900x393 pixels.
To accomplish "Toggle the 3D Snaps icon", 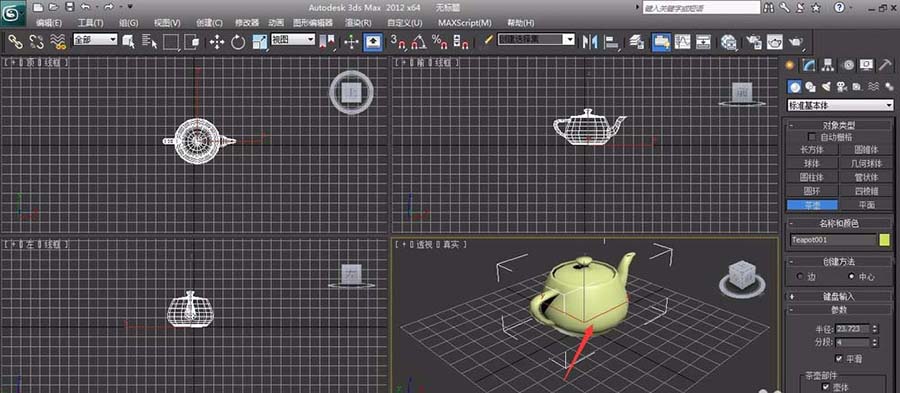I will pyautogui.click(x=398, y=41).
